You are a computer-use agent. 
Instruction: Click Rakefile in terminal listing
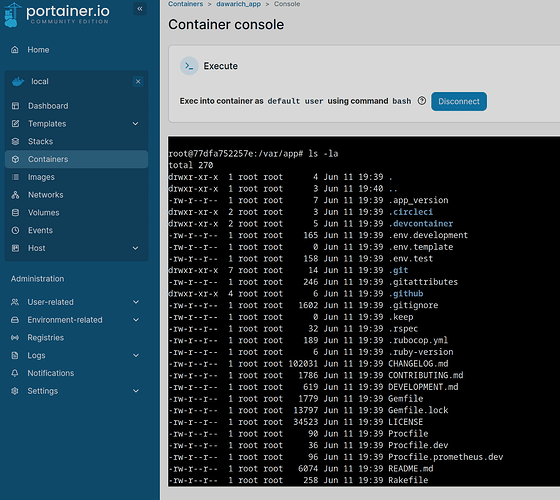(x=408, y=480)
